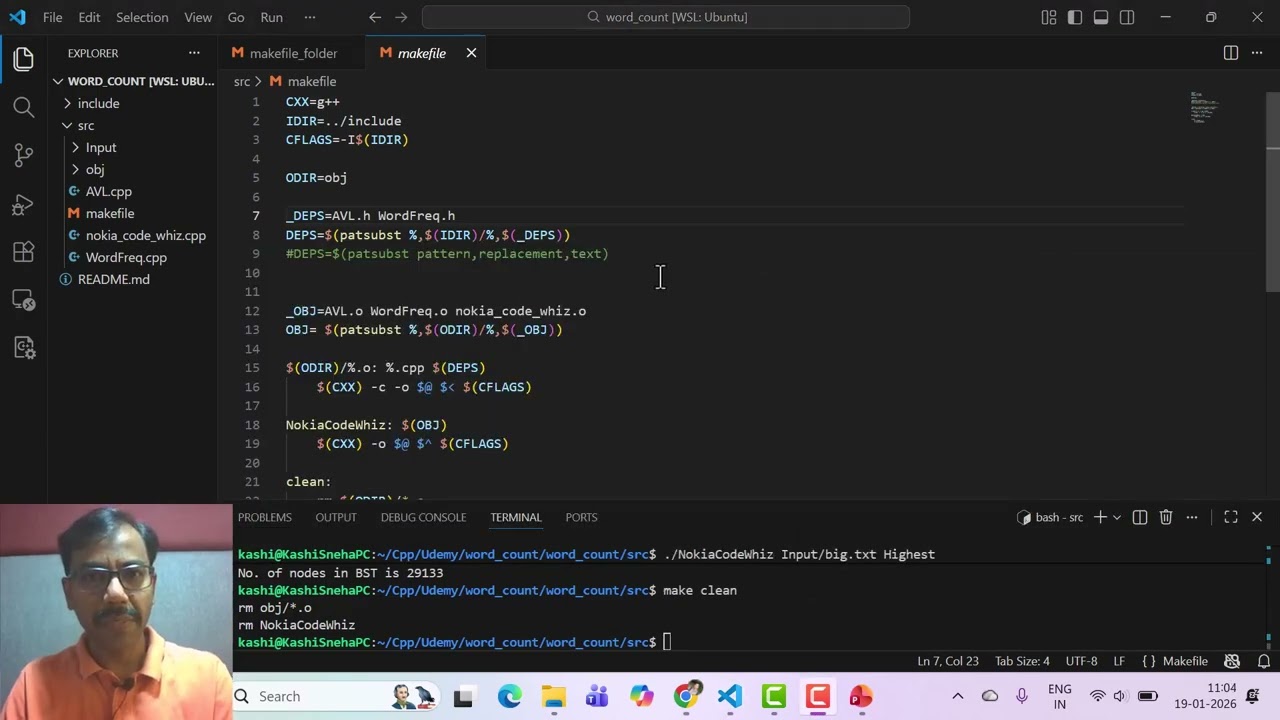Open the Run menu
Screen dimensions: 1280x720
[x=271, y=17]
